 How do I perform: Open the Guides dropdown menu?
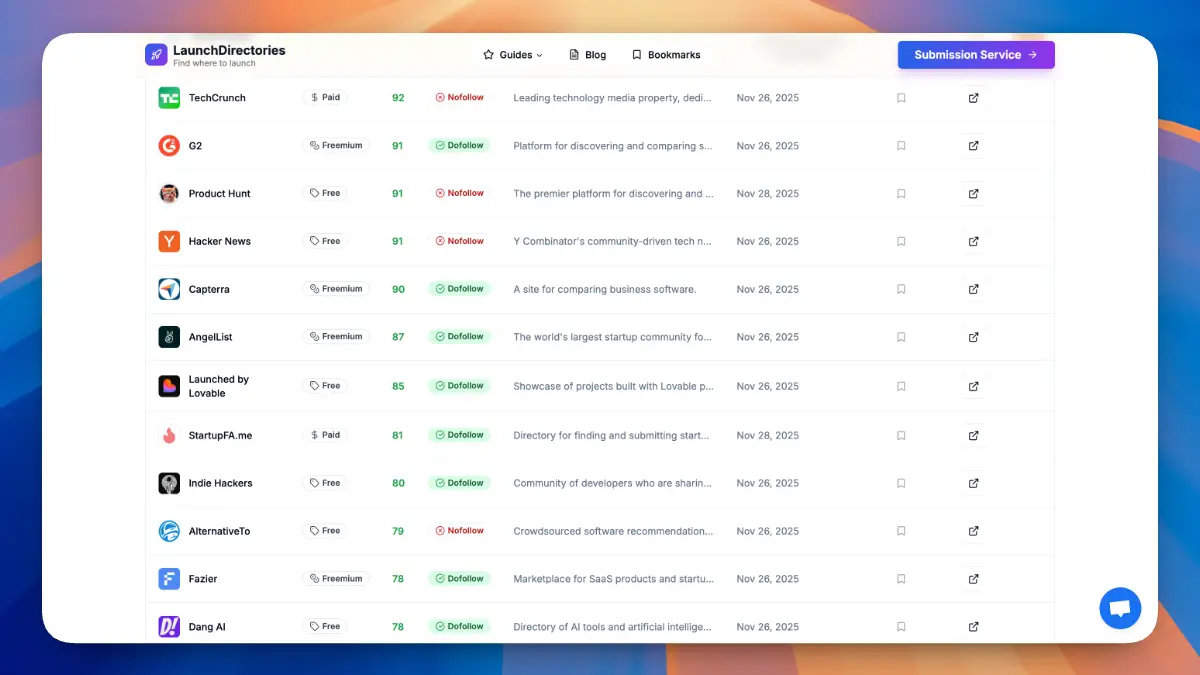click(x=513, y=55)
